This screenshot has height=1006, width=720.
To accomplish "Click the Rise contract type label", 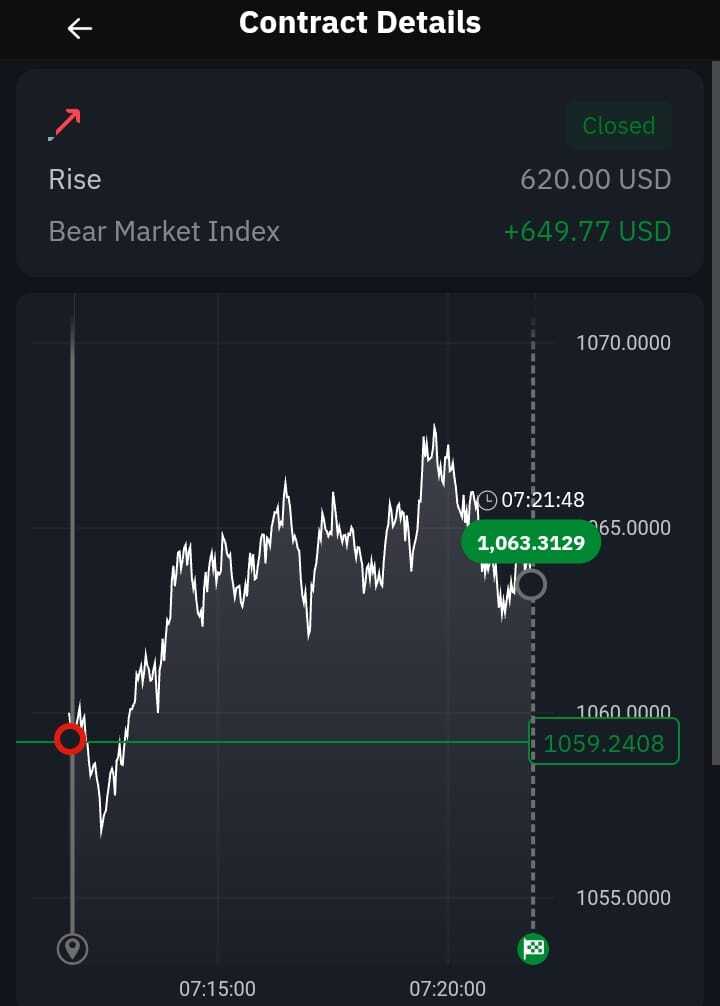I will click(x=75, y=180).
